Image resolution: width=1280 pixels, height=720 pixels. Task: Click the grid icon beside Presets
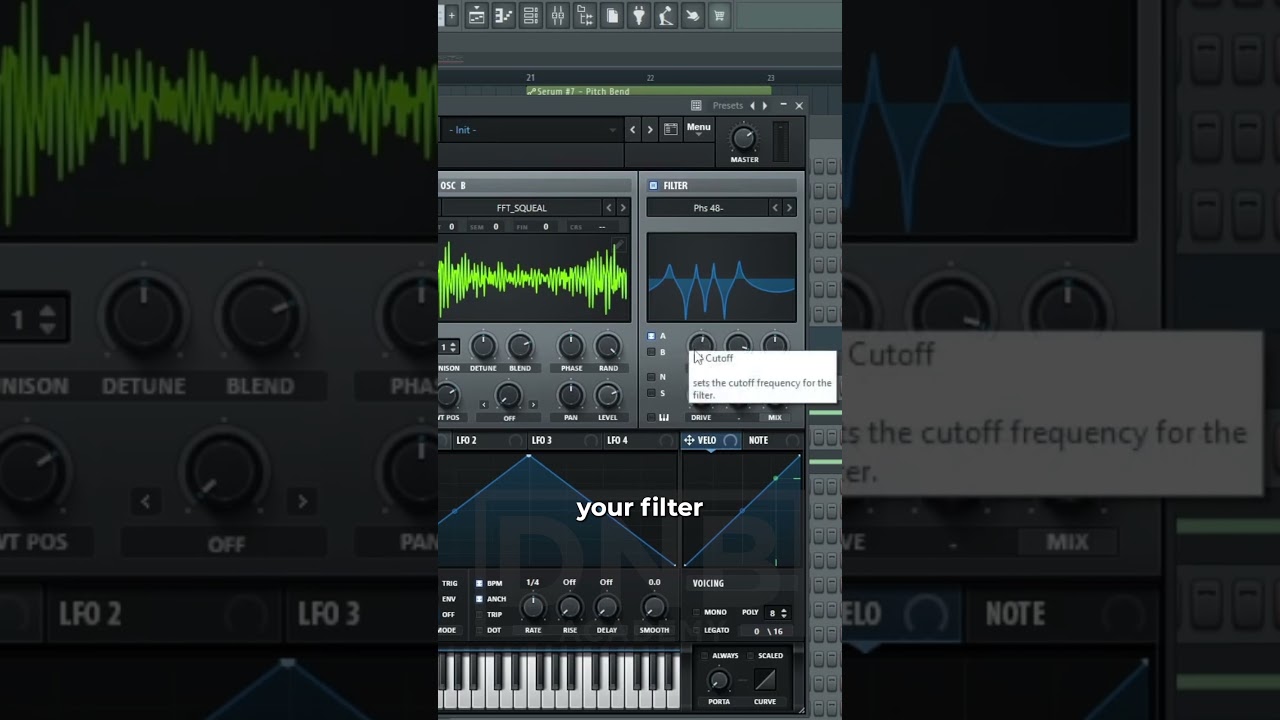pos(696,105)
